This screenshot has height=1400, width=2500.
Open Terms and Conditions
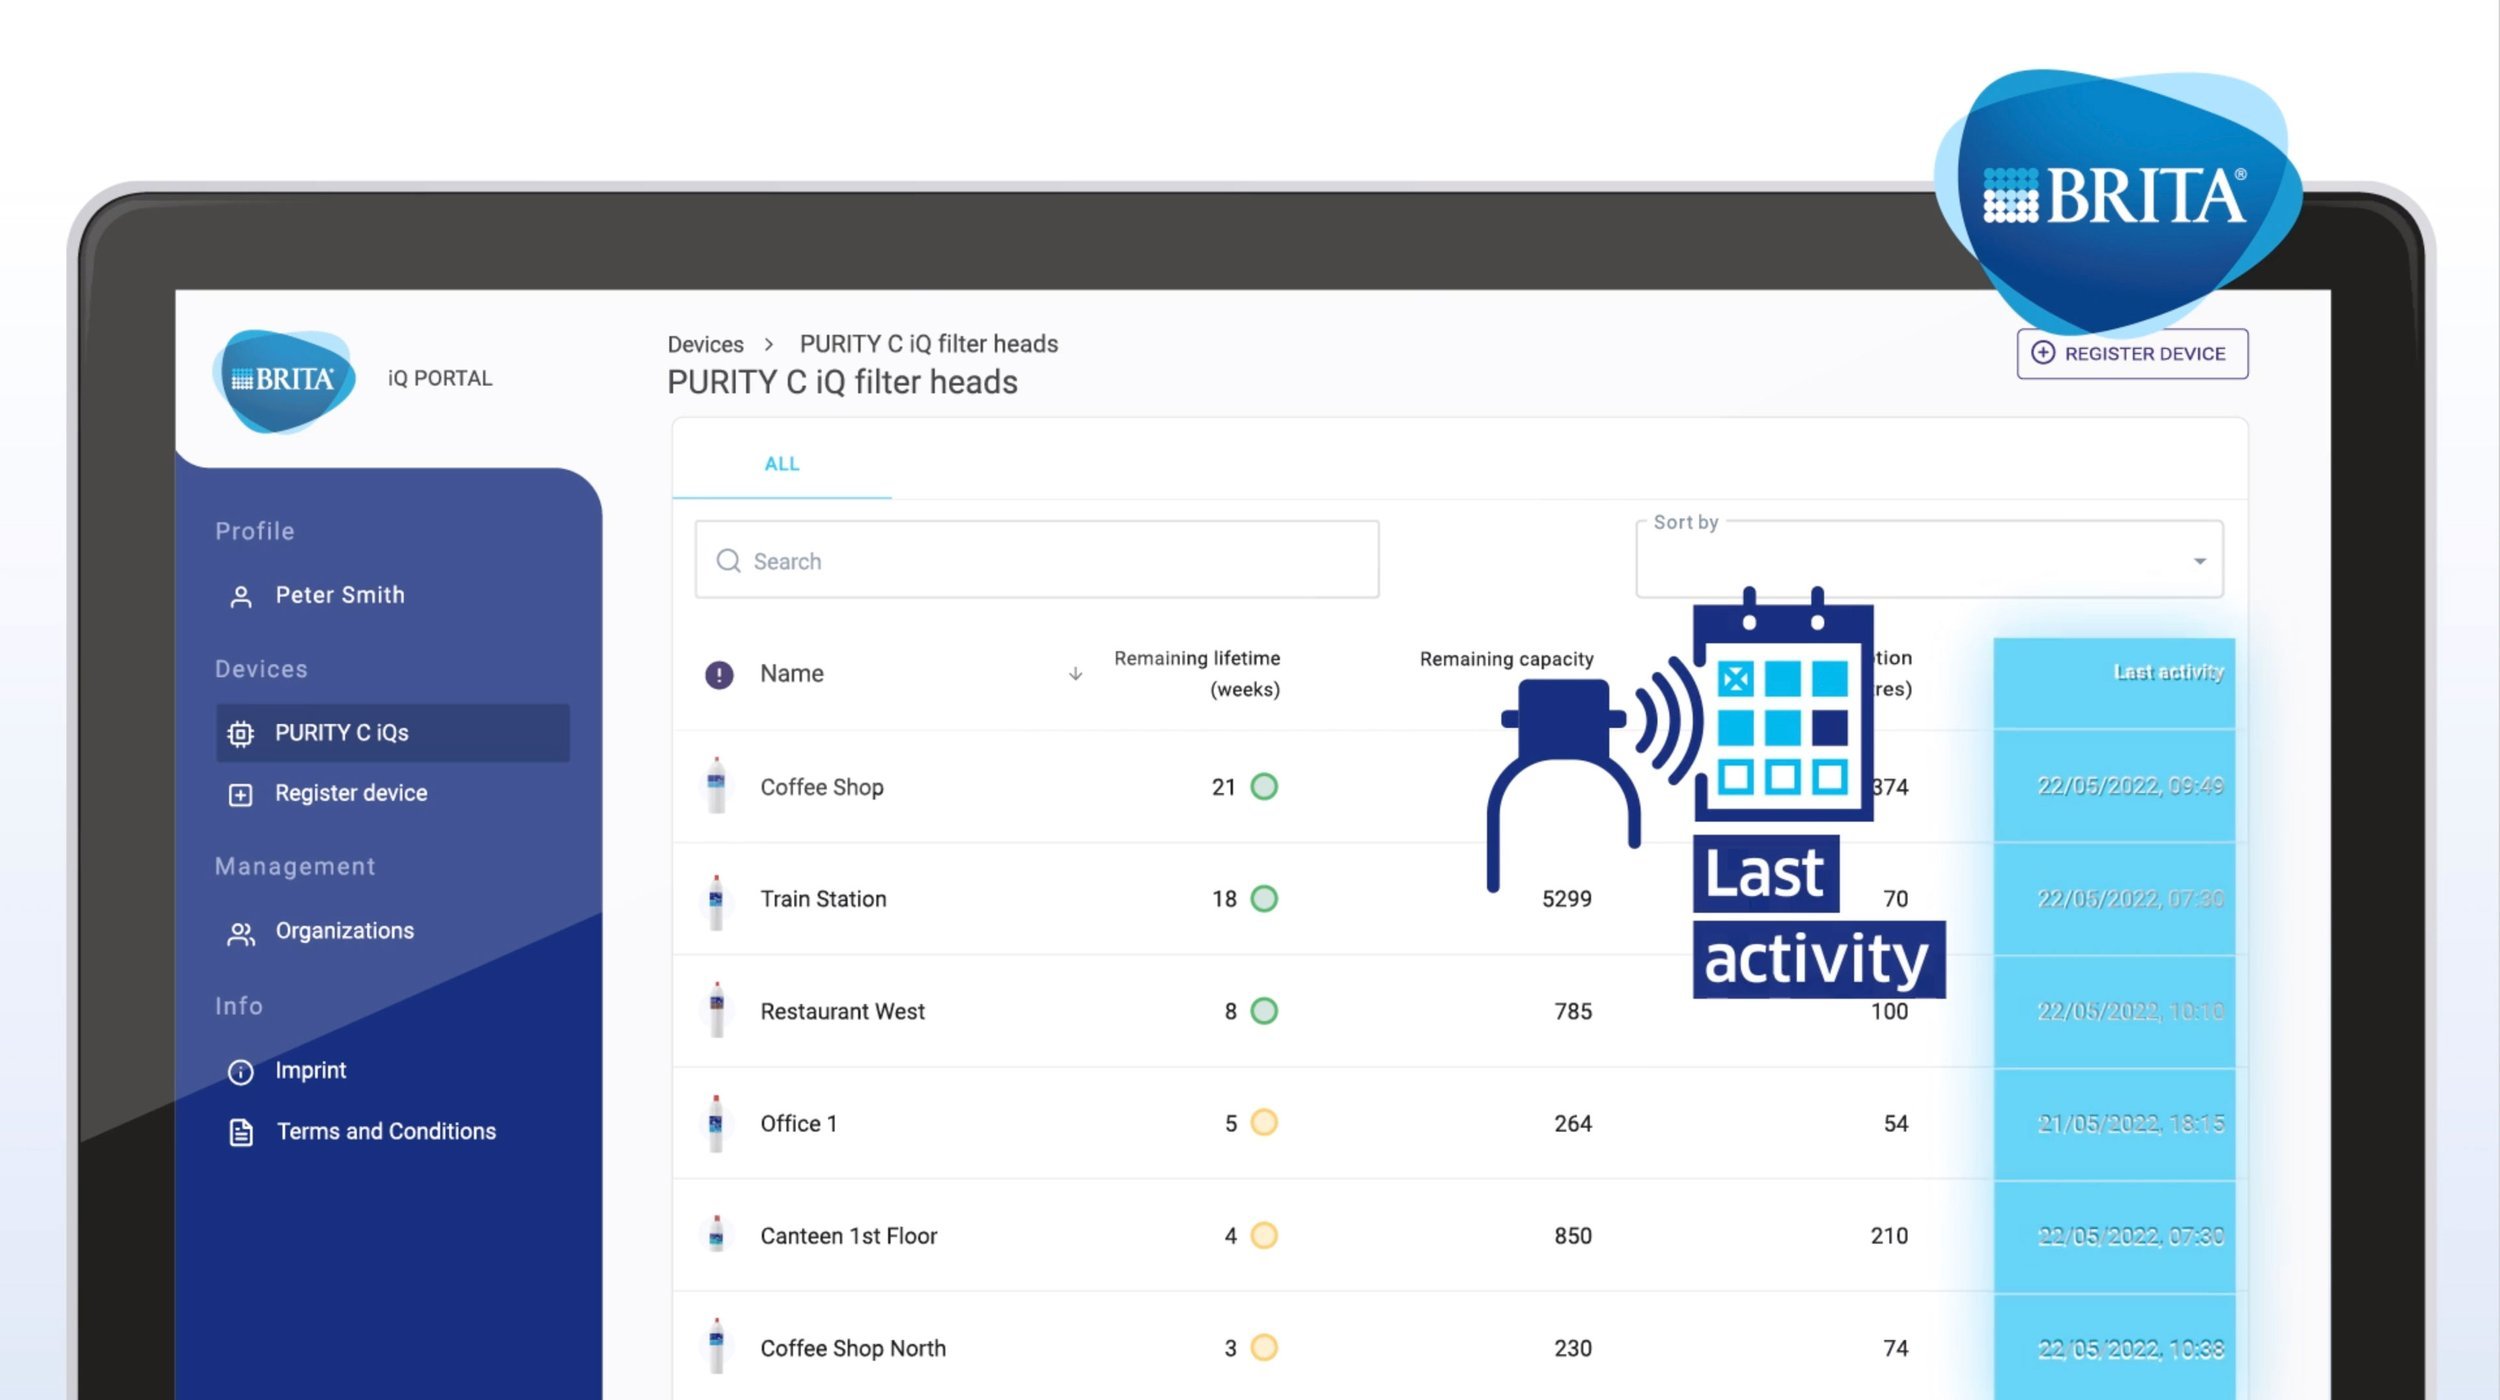386,1131
